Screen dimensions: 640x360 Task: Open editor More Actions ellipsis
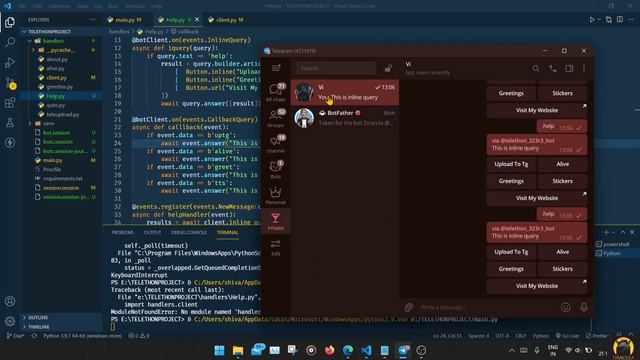(631, 20)
